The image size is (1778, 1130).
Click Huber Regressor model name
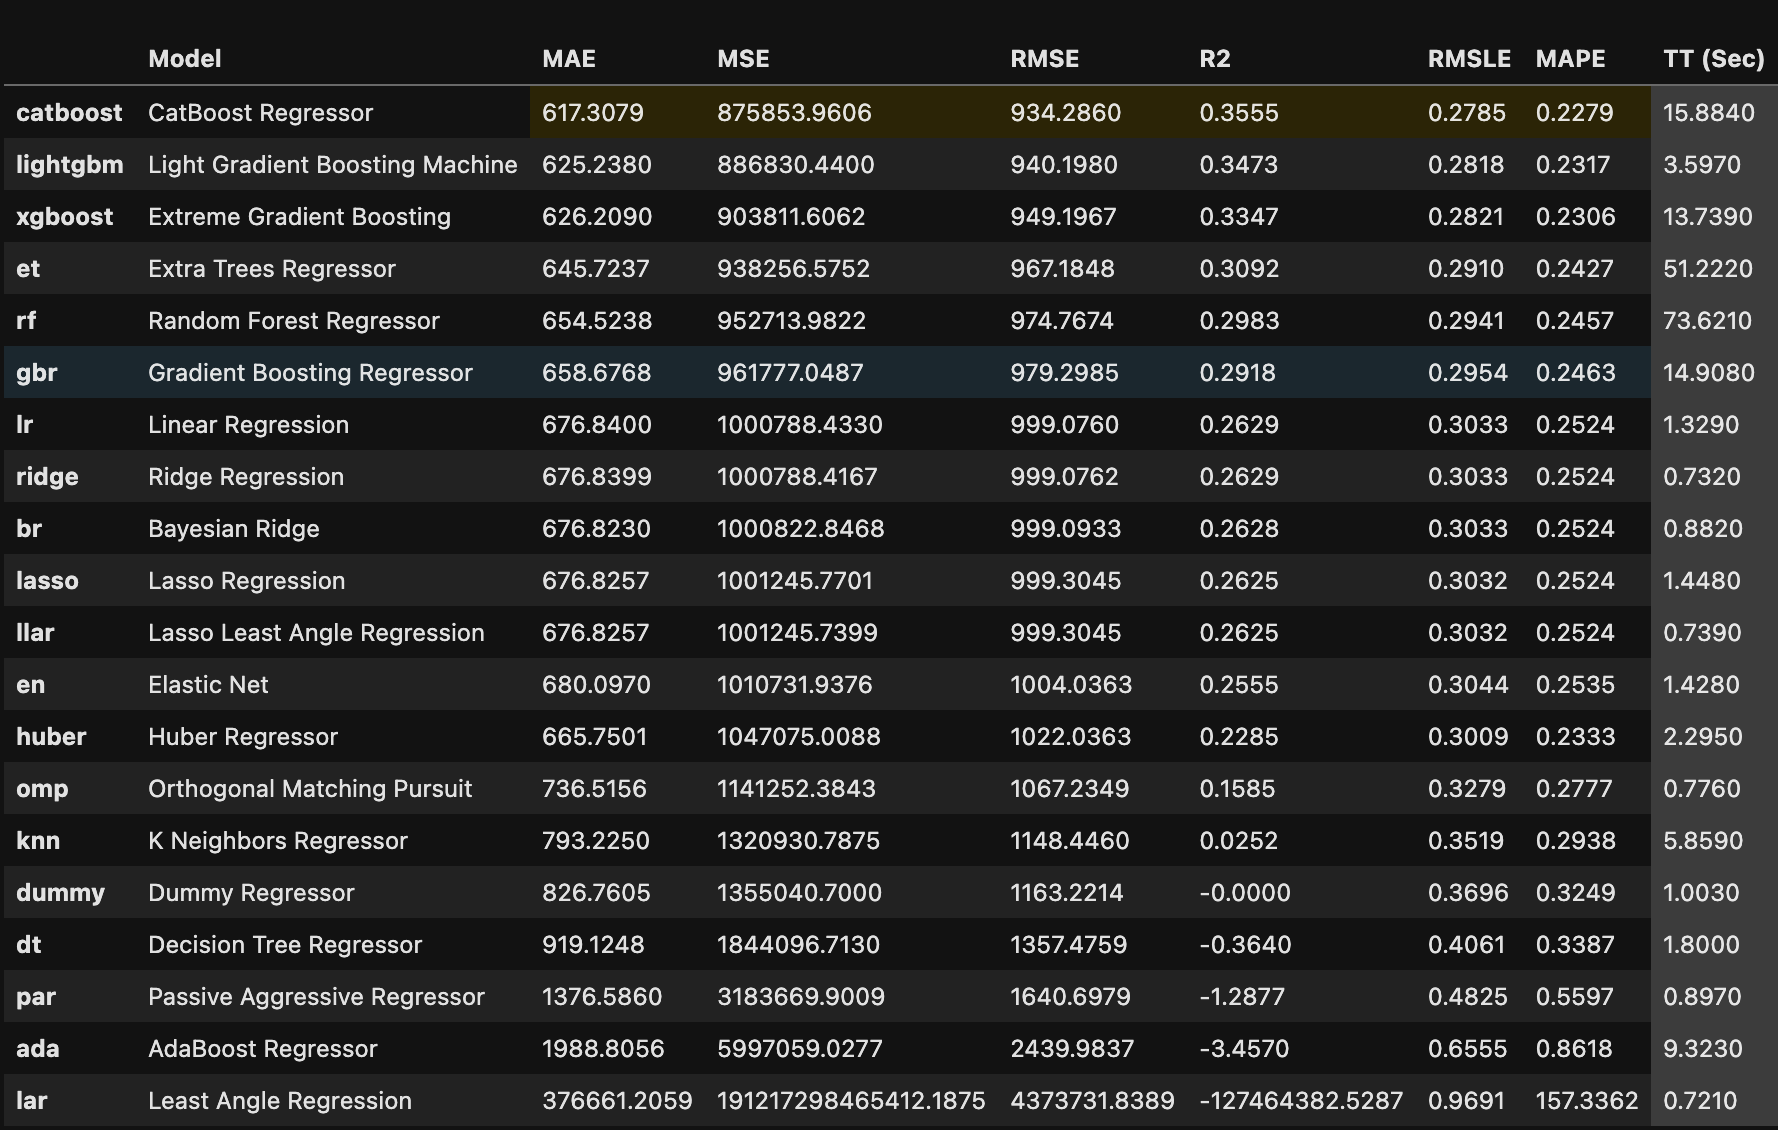243,737
